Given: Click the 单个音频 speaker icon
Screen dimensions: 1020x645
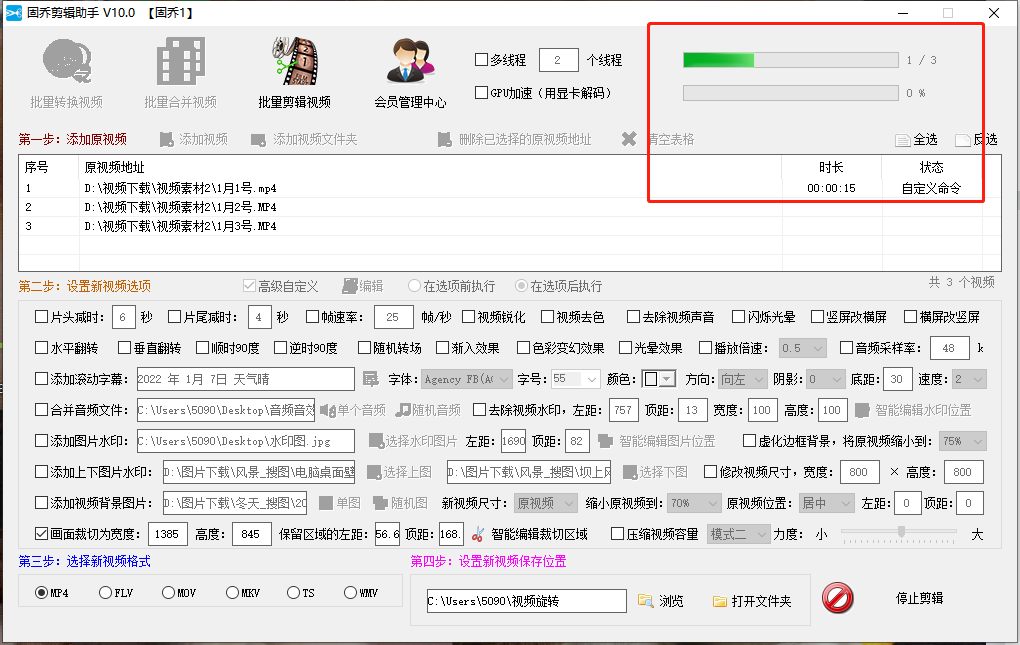Looking at the screenshot, I should [x=328, y=410].
